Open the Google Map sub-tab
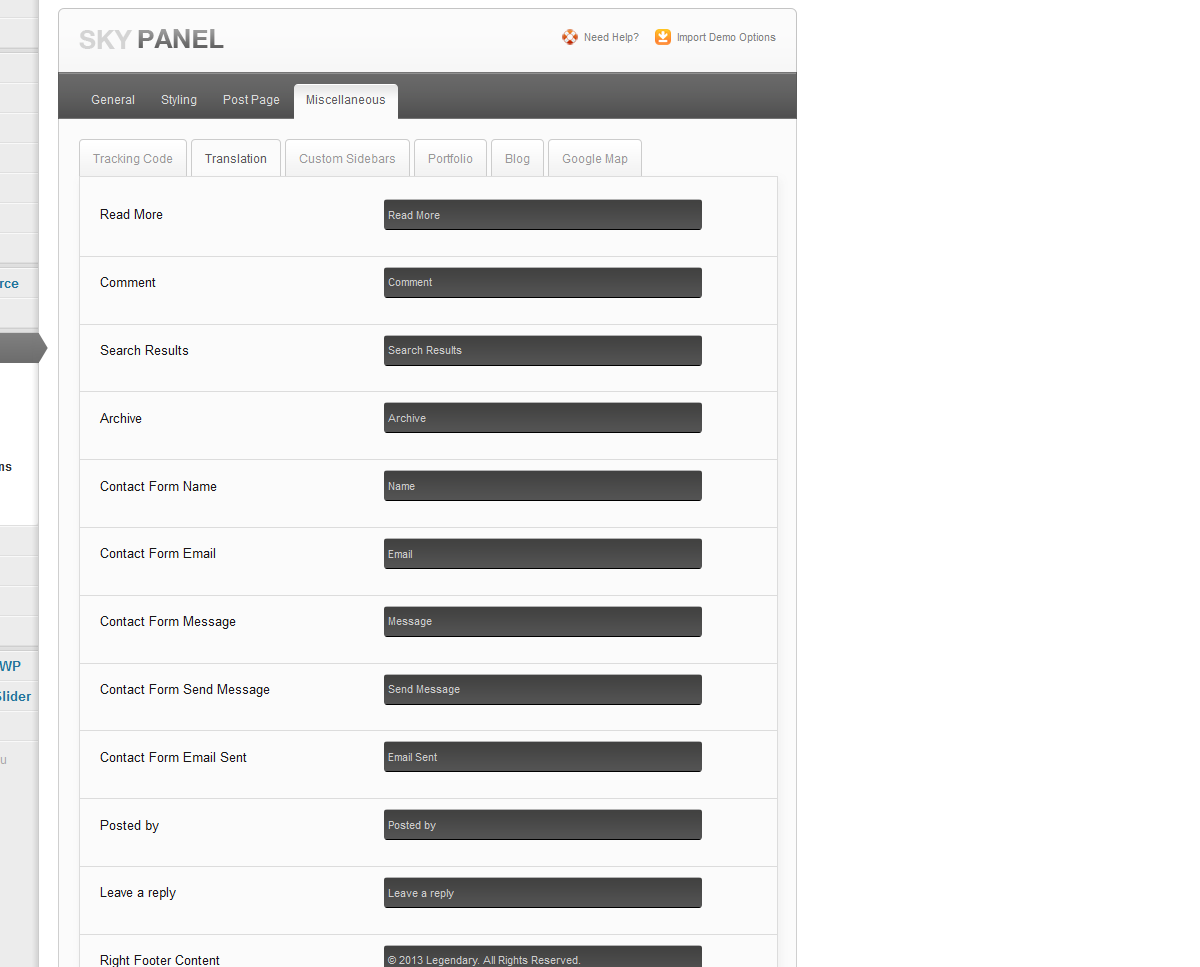Image resolution: width=1200 pixels, height=967 pixels. [x=595, y=159]
